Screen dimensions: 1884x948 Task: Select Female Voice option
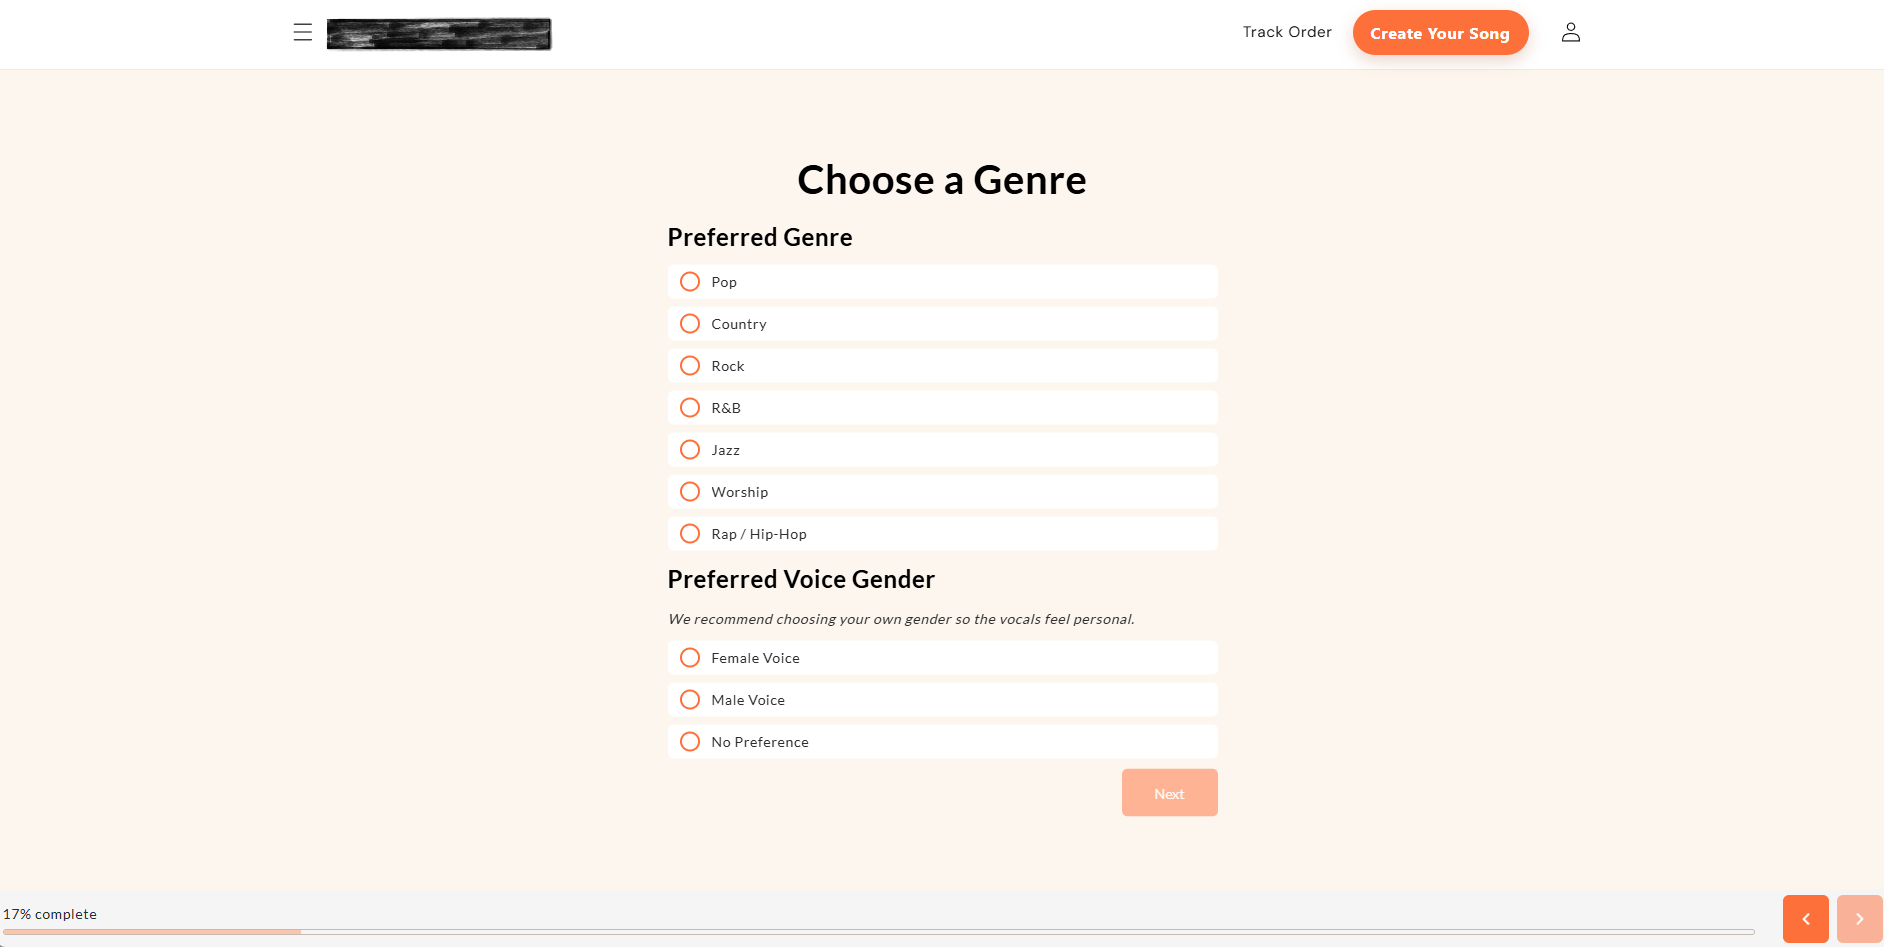click(x=690, y=658)
